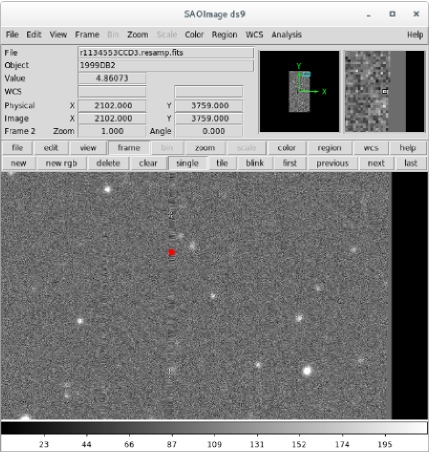429x452 pixels.
Task: Open the Analysis menu
Action: pos(286,35)
